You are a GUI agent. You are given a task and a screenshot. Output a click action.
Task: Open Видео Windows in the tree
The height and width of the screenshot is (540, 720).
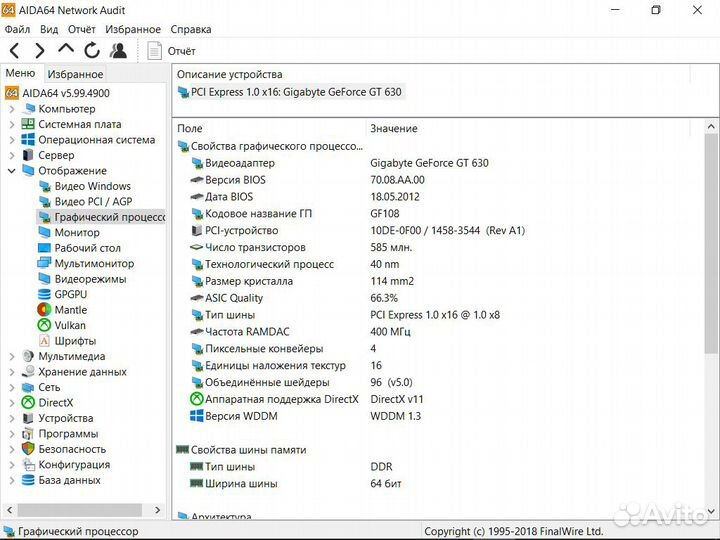[84, 186]
